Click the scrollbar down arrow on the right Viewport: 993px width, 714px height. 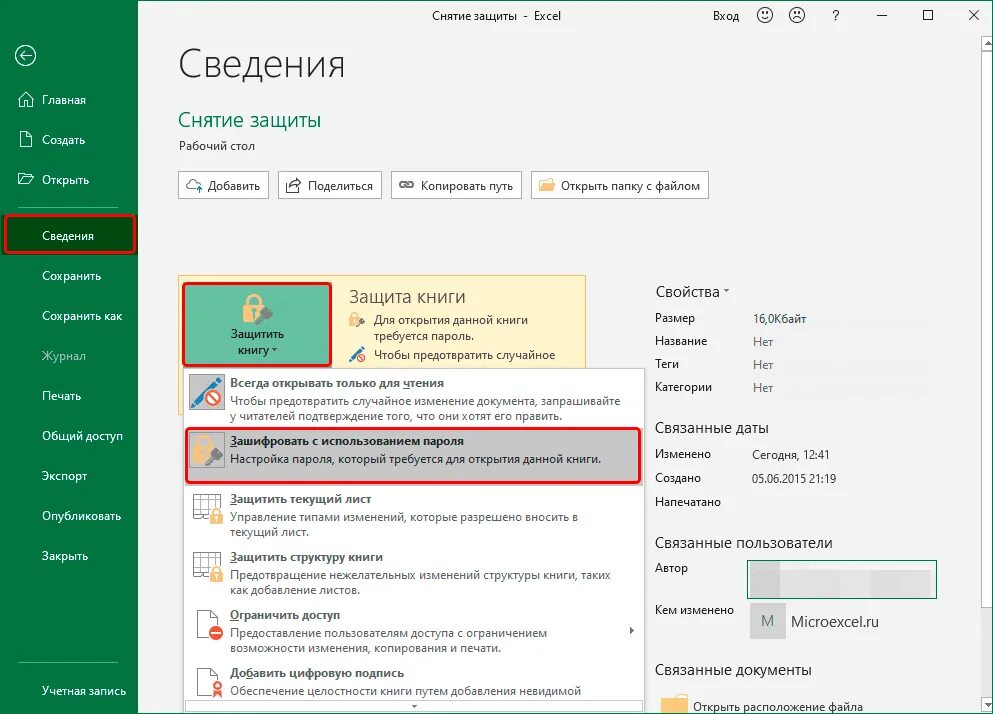[x=987, y=704]
